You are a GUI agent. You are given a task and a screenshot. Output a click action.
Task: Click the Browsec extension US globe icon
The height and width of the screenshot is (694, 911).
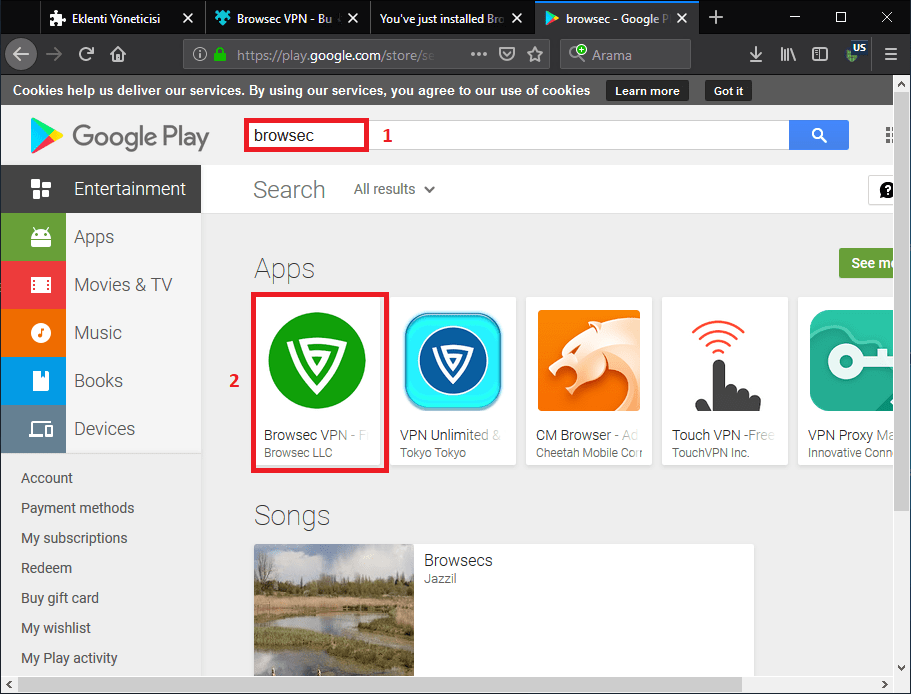(x=857, y=52)
